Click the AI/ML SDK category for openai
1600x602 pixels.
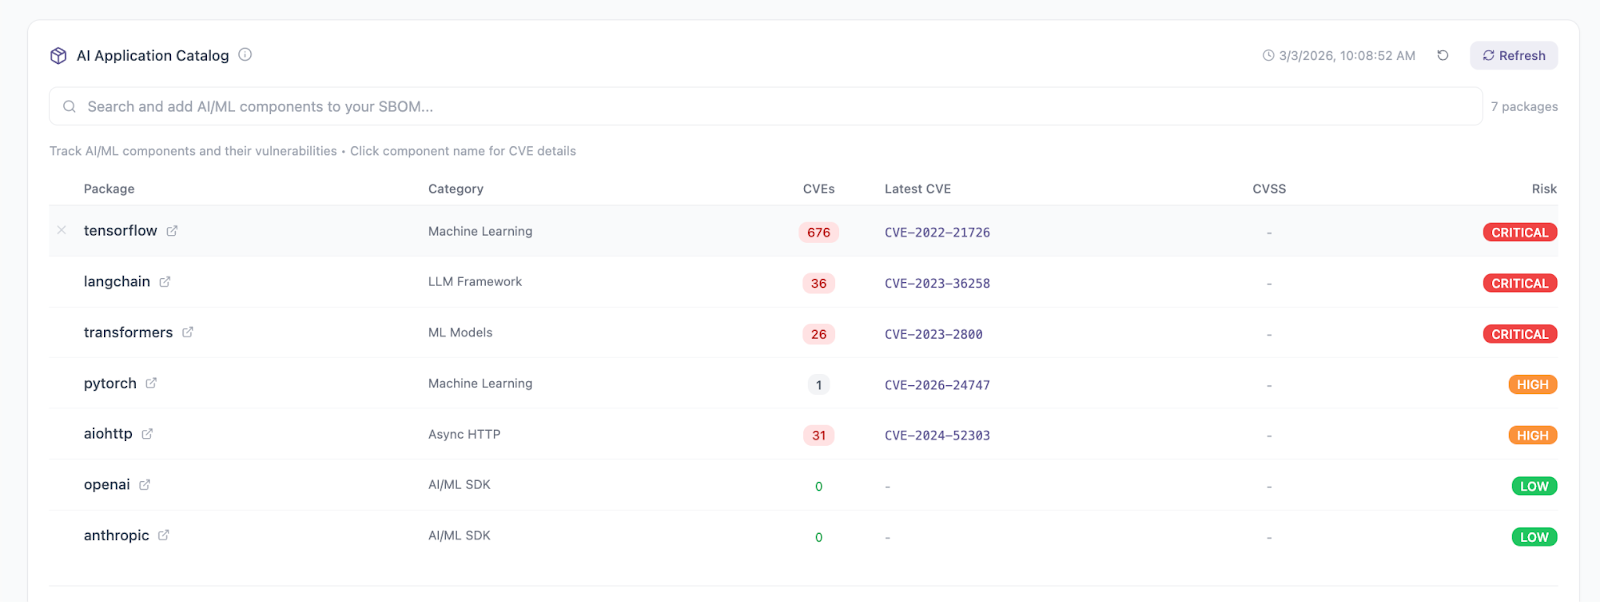point(459,485)
